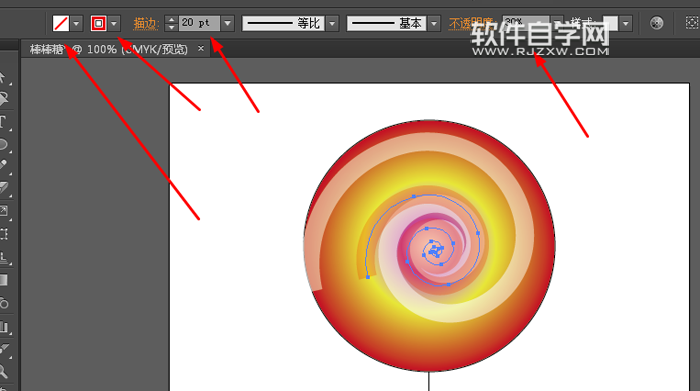The width and height of the screenshot is (700, 391).
Task: Choose the Eraser tool
Action: pyautogui.click(x=4, y=188)
